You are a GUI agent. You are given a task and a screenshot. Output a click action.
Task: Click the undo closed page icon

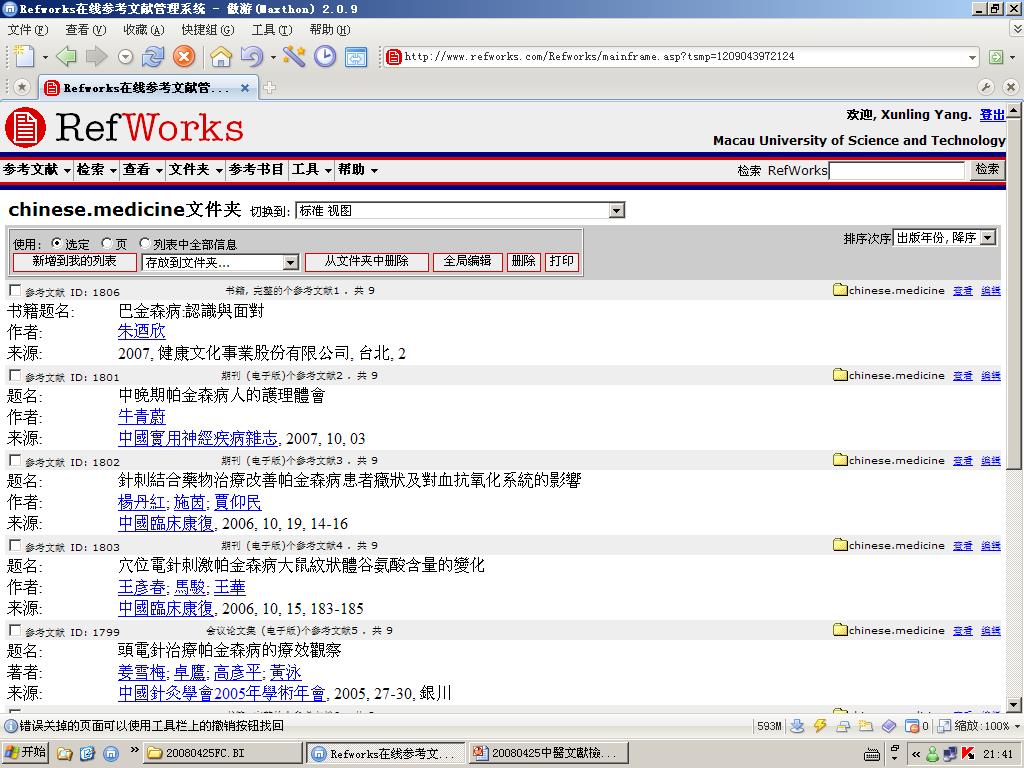[252, 57]
